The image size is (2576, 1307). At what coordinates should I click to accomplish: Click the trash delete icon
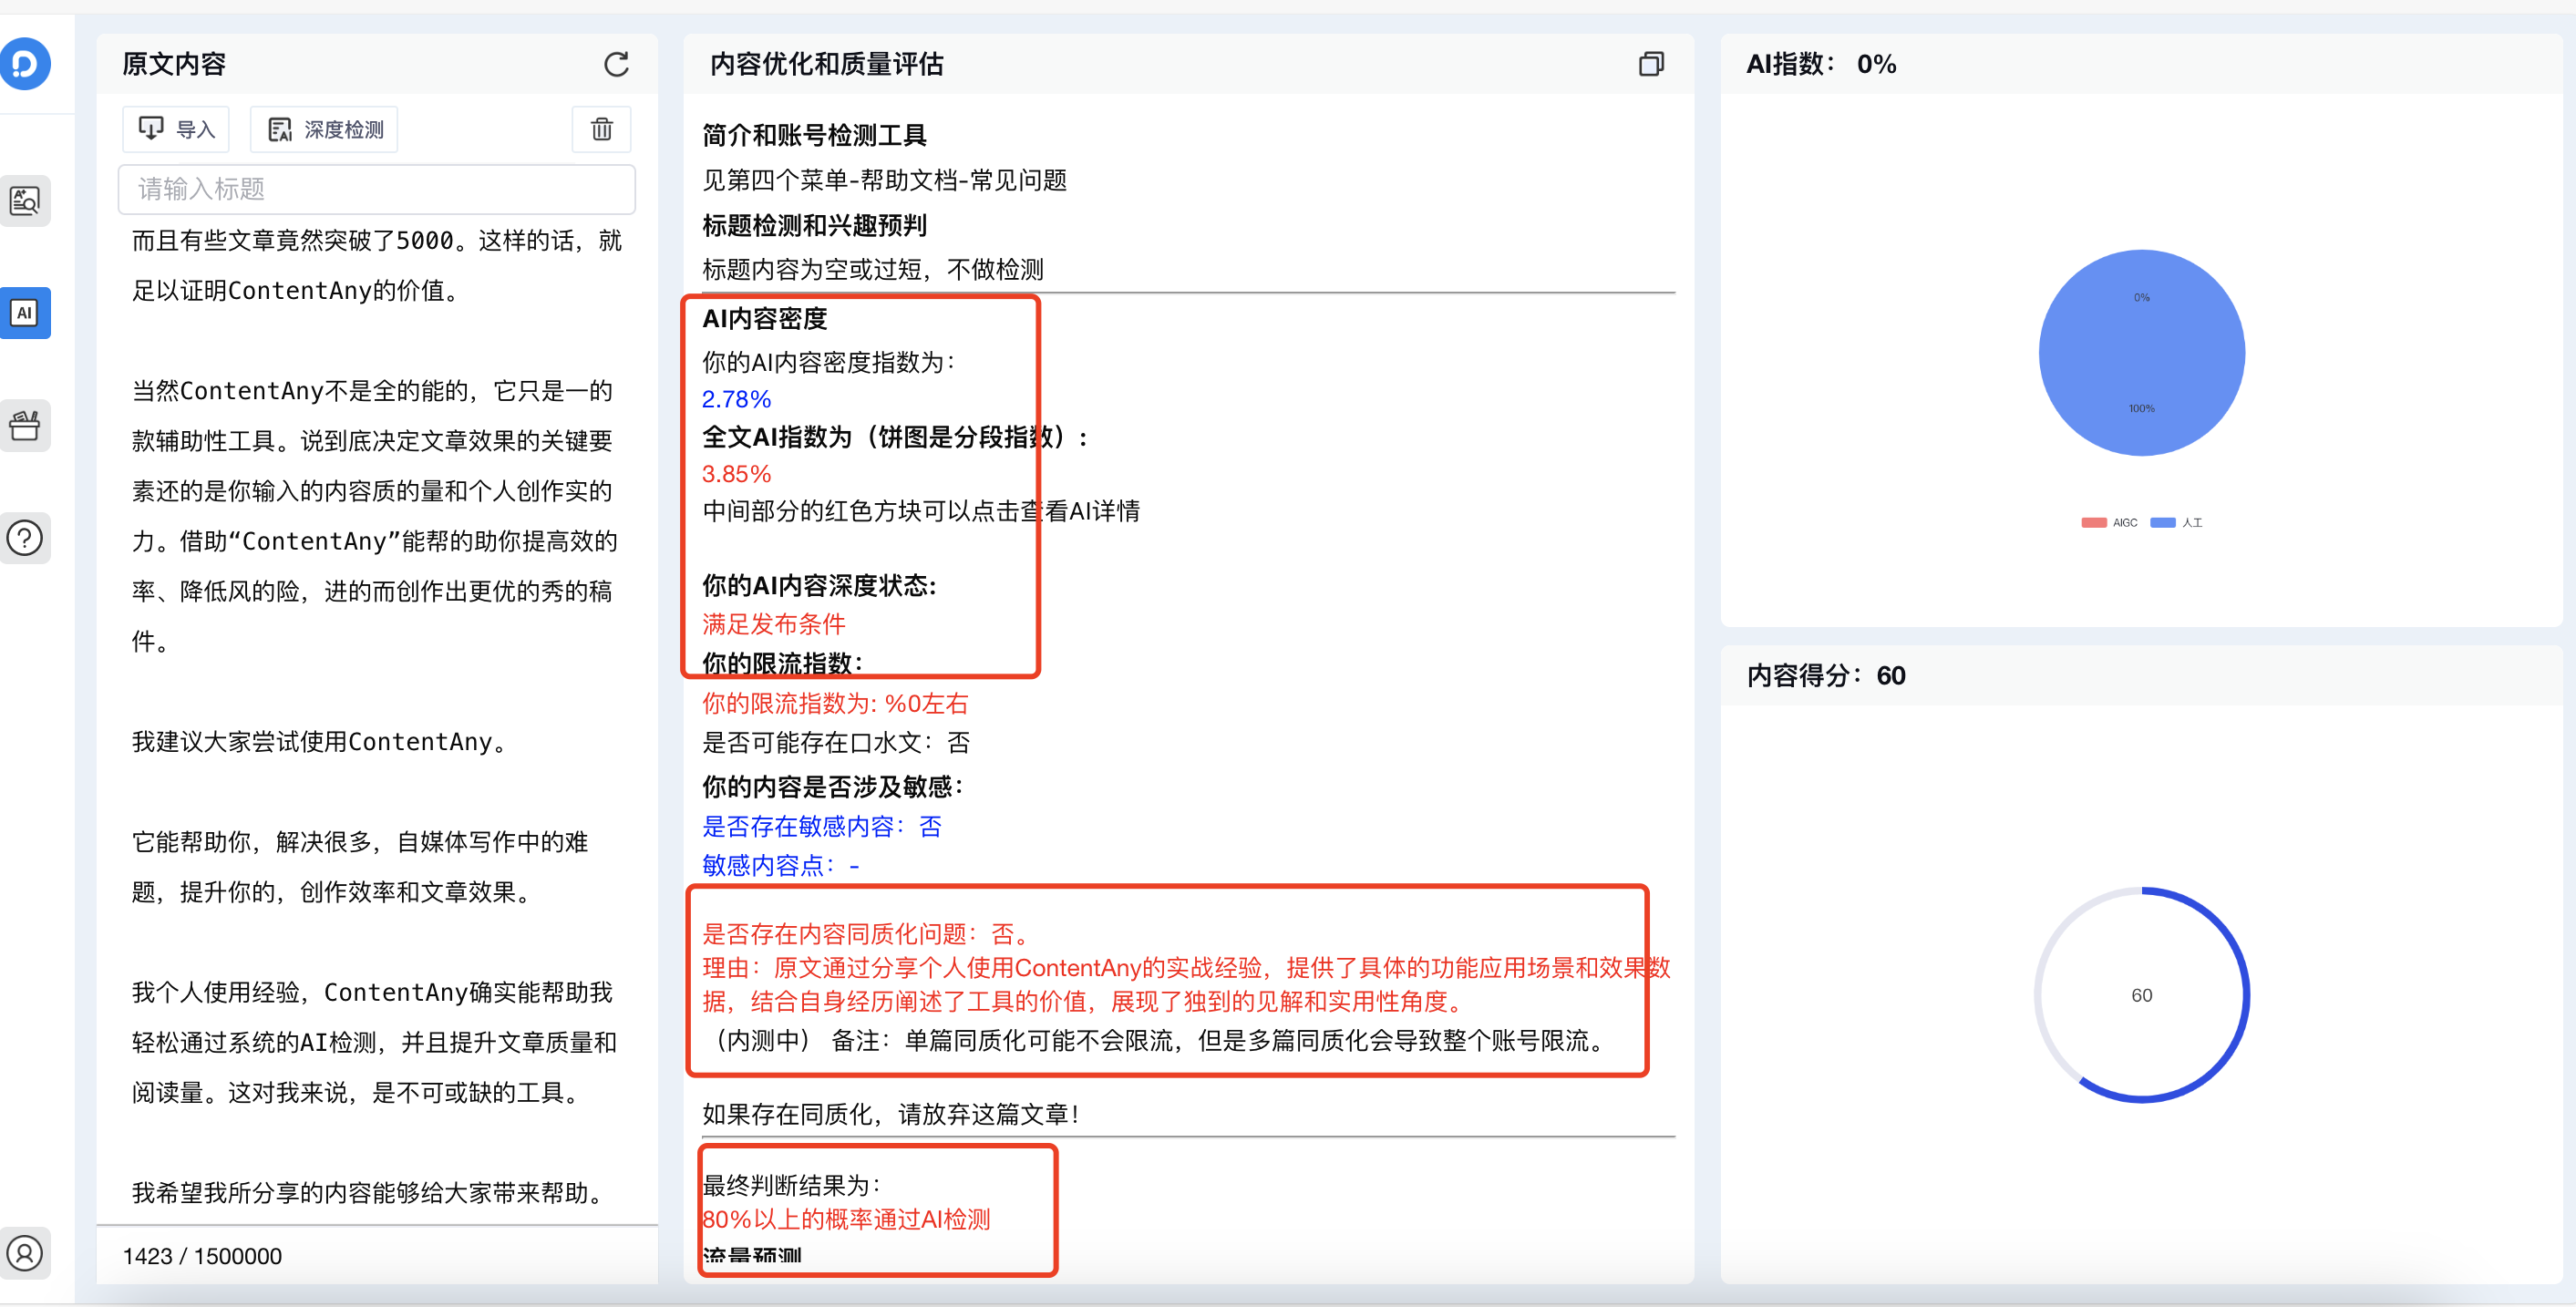click(601, 129)
